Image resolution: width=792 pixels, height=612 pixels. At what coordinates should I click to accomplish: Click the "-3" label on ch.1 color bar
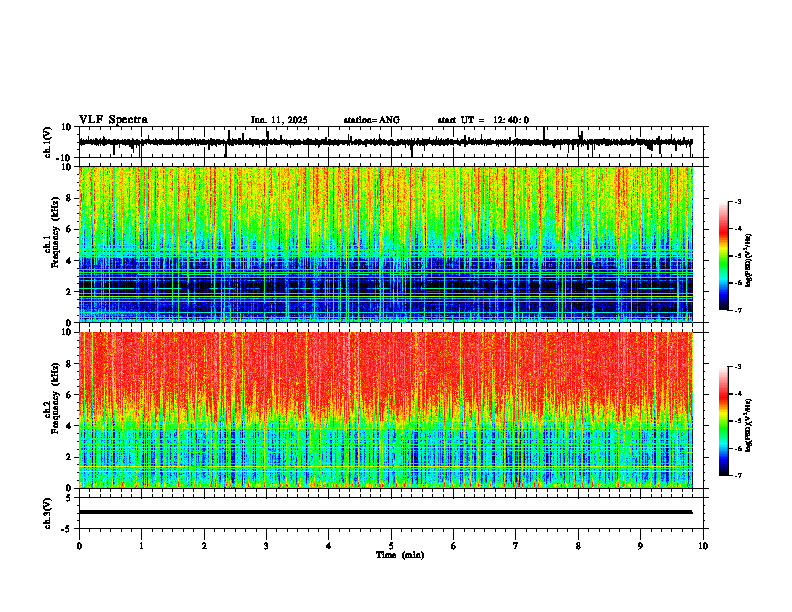coord(738,202)
